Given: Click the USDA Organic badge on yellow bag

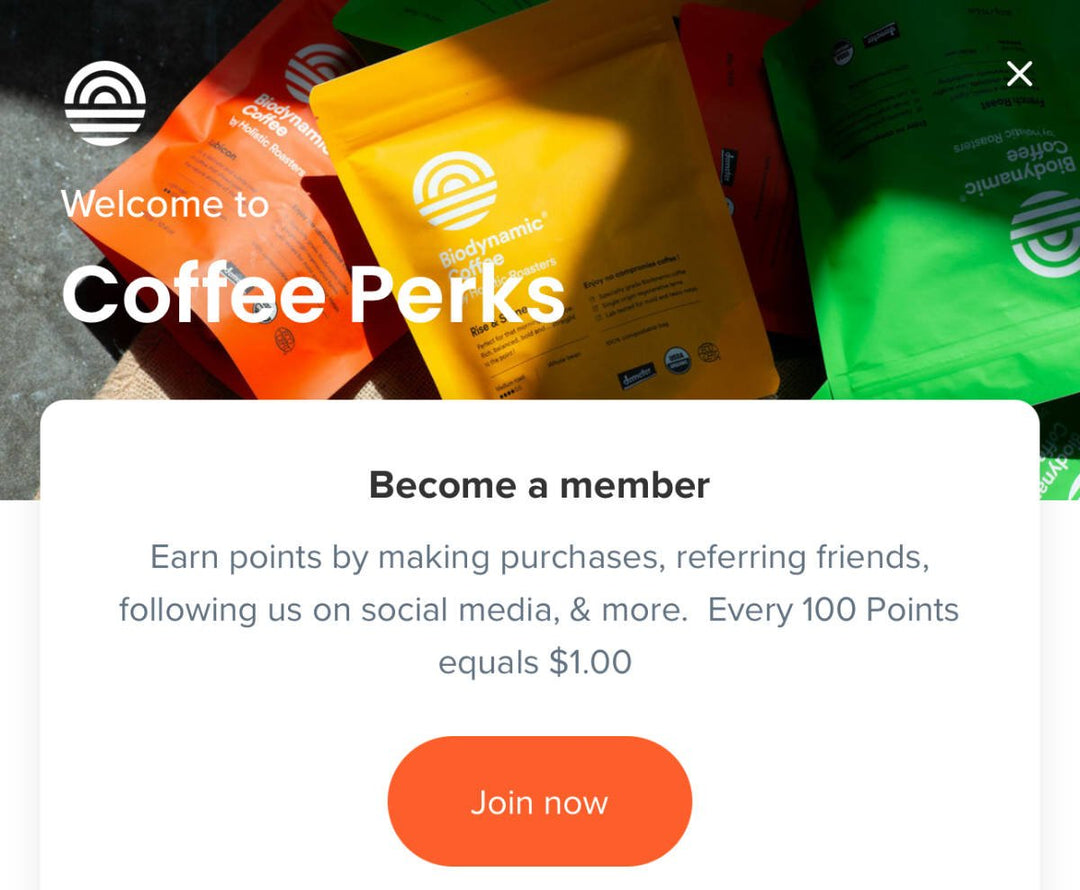Looking at the screenshot, I should [677, 360].
